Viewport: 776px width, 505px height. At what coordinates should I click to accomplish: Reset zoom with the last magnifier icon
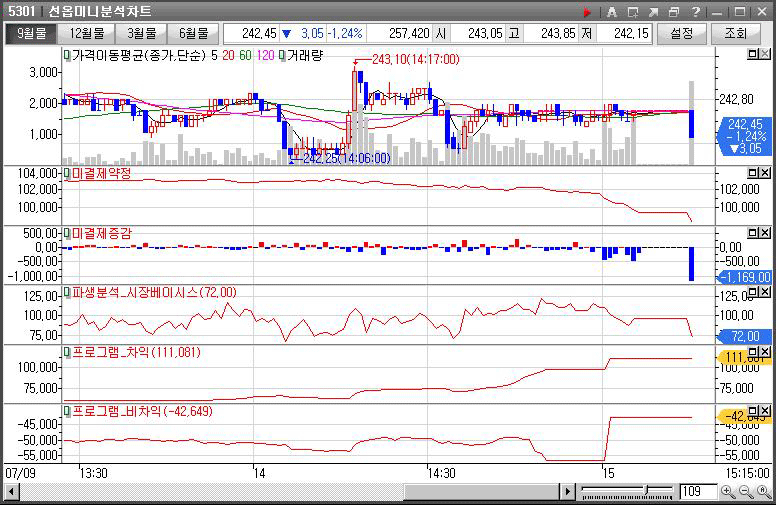tap(762, 492)
